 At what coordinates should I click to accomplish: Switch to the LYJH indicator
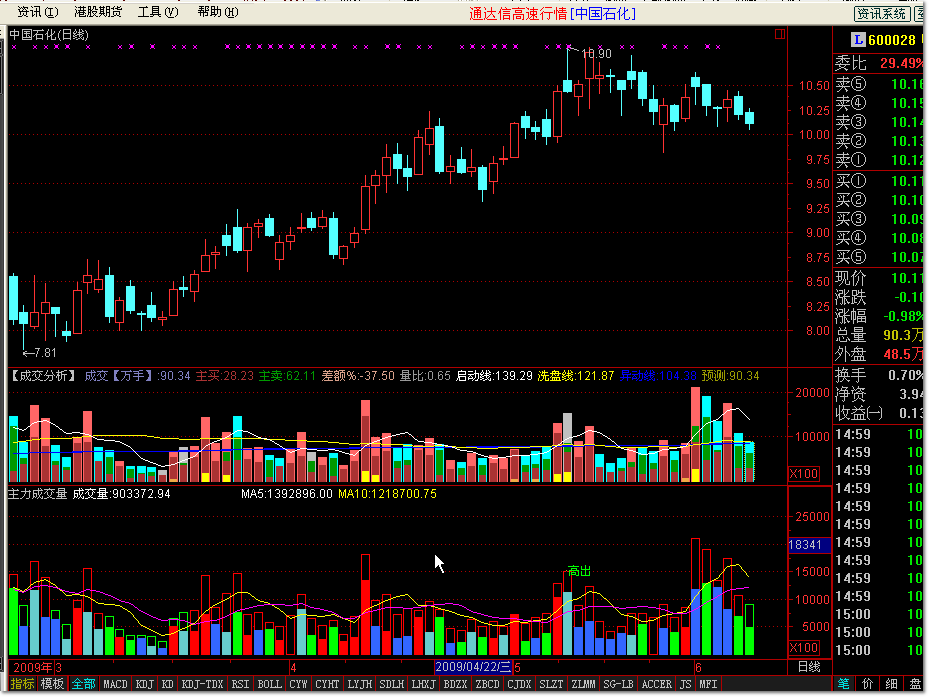tap(359, 684)
